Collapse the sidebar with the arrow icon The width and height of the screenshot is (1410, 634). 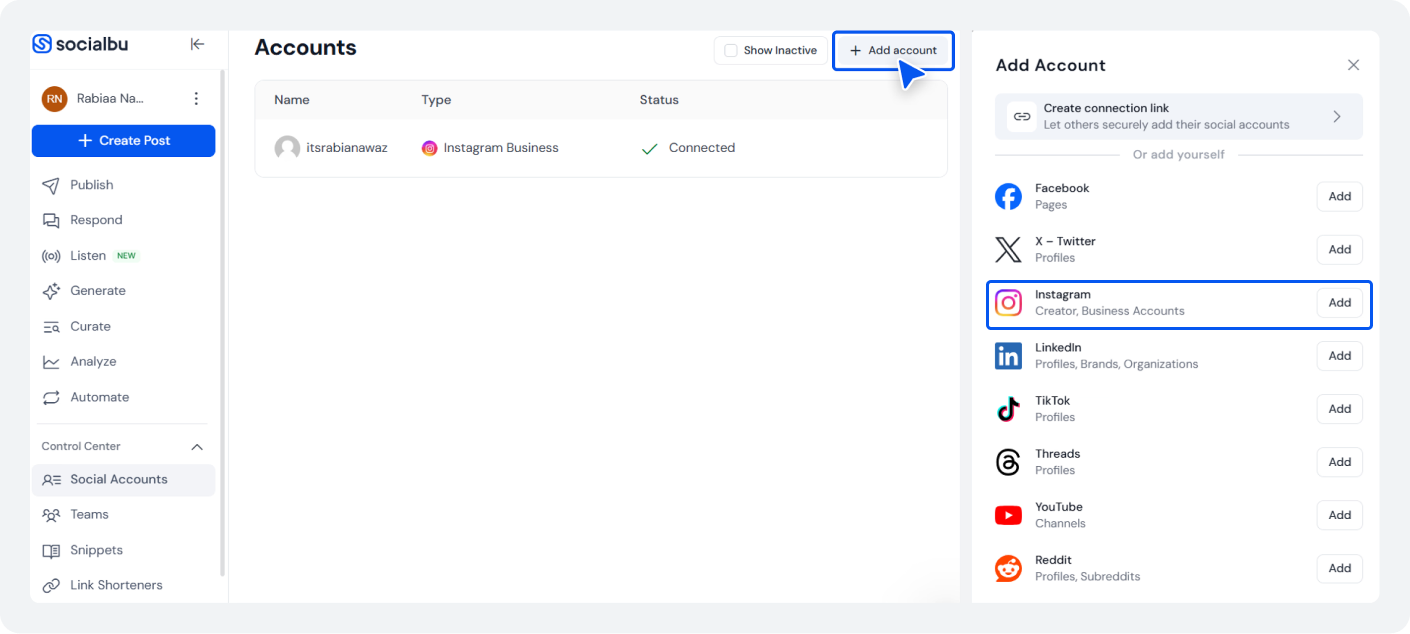coord(197,44)
